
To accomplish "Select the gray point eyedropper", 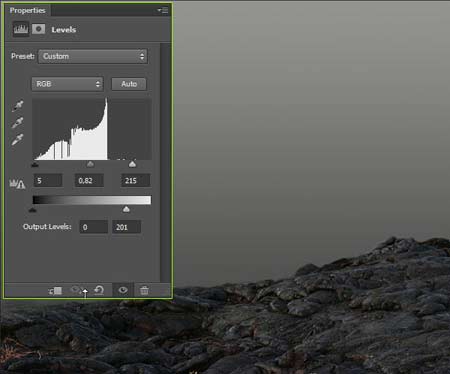I will click(x=18, y=123).
